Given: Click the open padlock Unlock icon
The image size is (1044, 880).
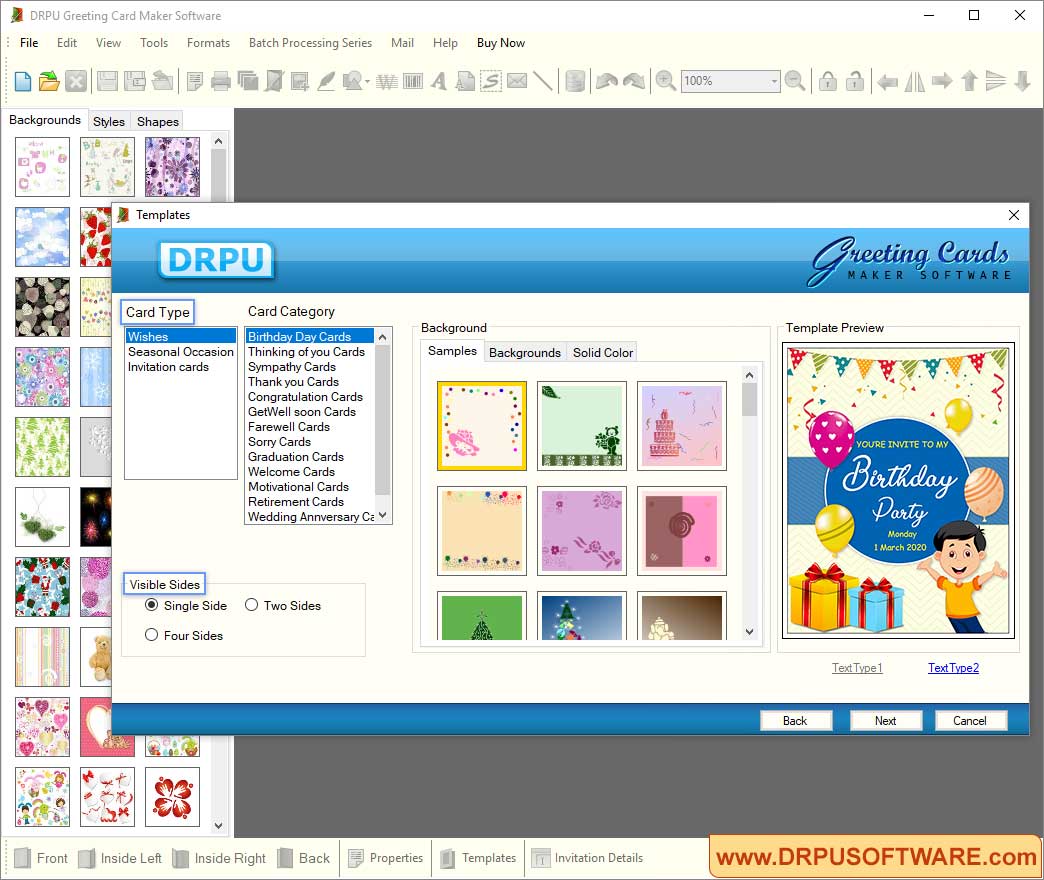Looking at the screenshot, I should [855, 81].
